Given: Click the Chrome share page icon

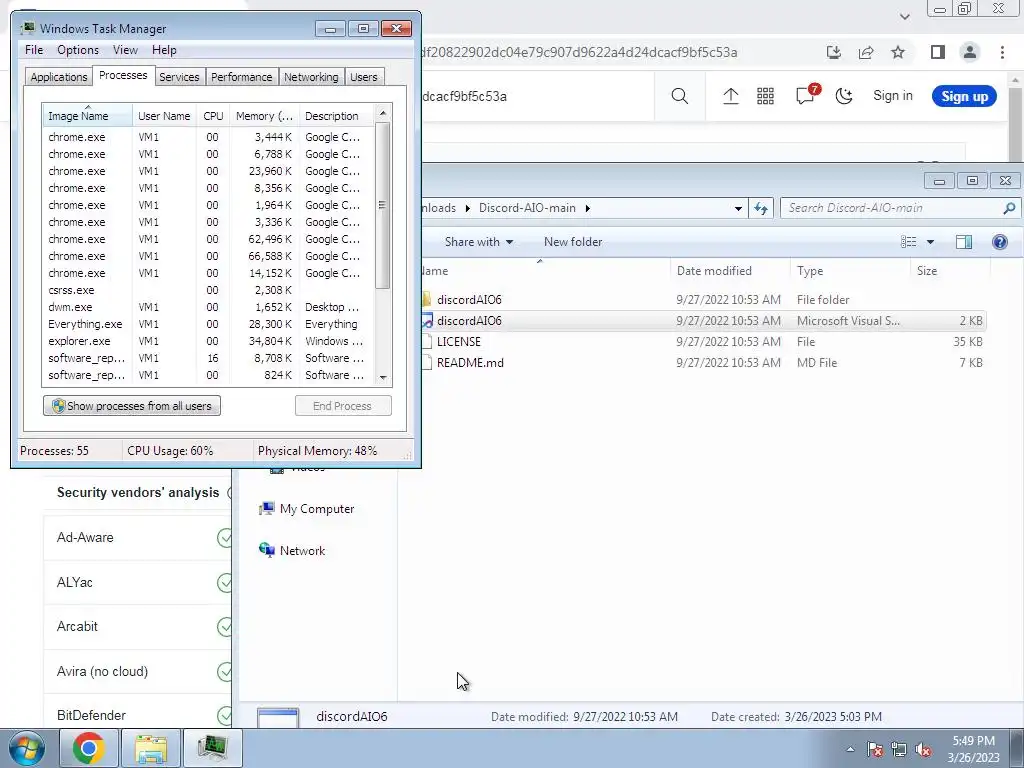Looking at the screenshot, I should click(x=866, y=52).
